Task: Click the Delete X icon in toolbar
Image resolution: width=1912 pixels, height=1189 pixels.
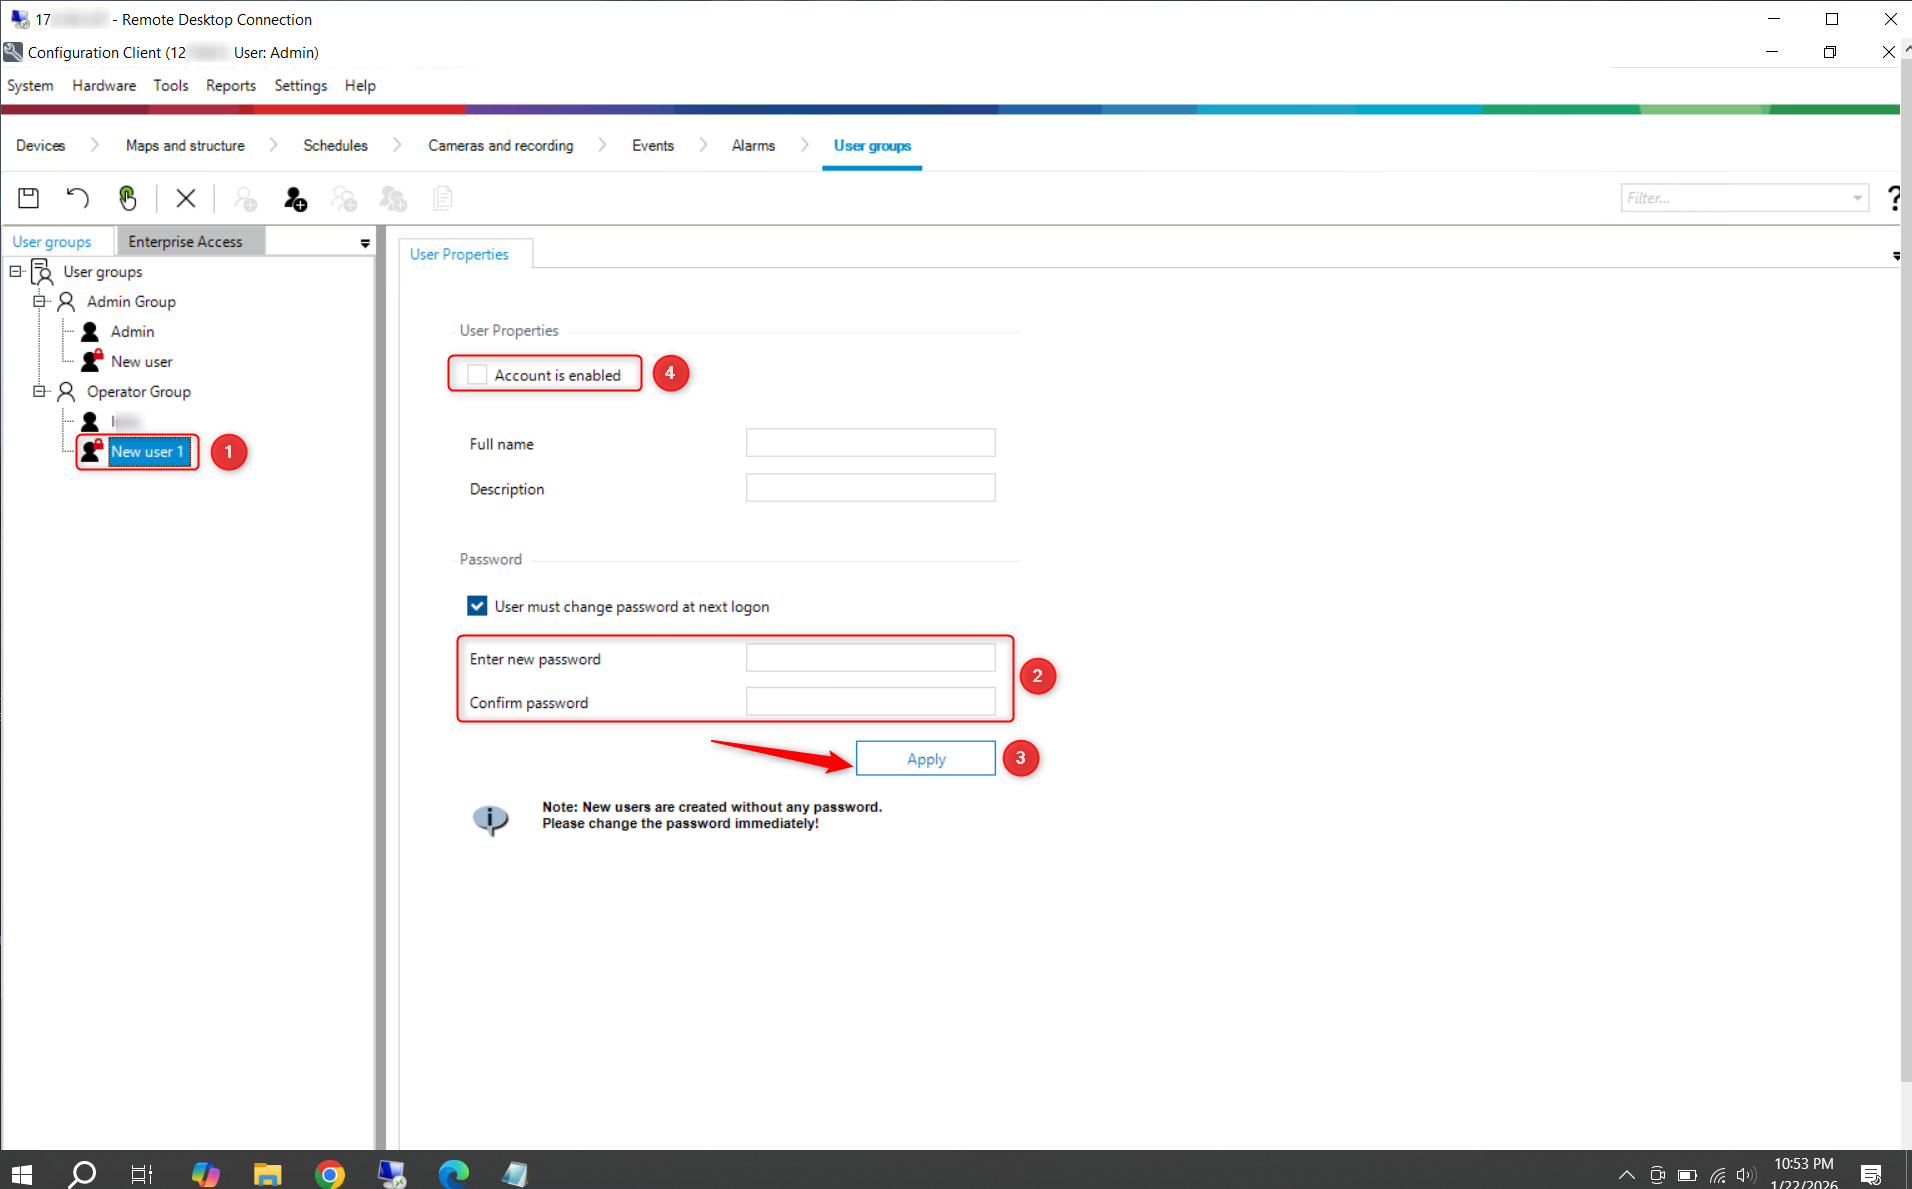Action: (x=185, y=198)
